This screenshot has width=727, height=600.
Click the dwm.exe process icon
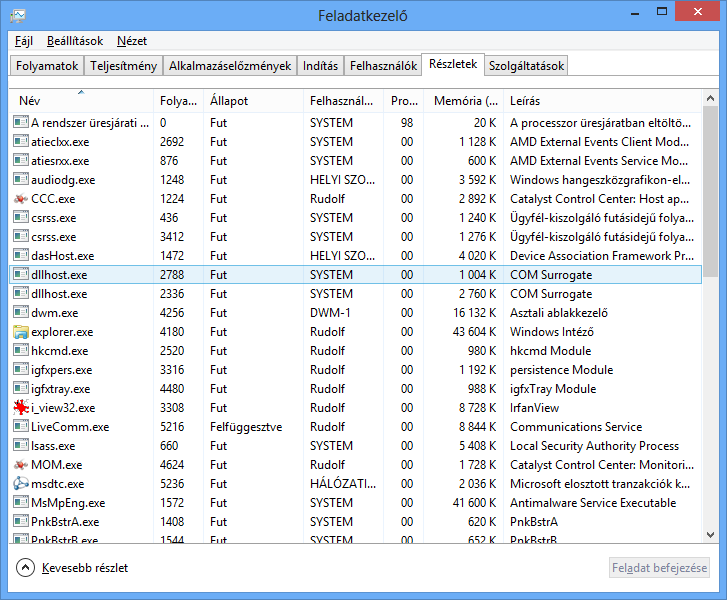coord(21,312)
